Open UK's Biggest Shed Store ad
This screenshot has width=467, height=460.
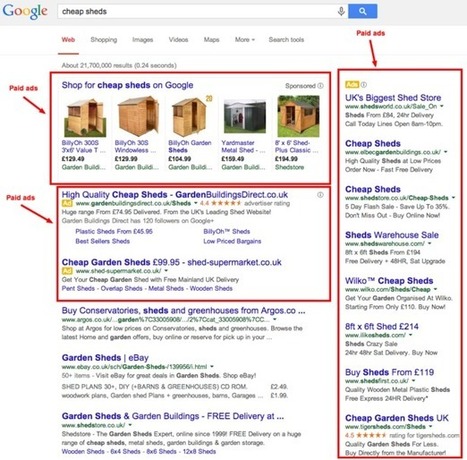coord(393,98)
